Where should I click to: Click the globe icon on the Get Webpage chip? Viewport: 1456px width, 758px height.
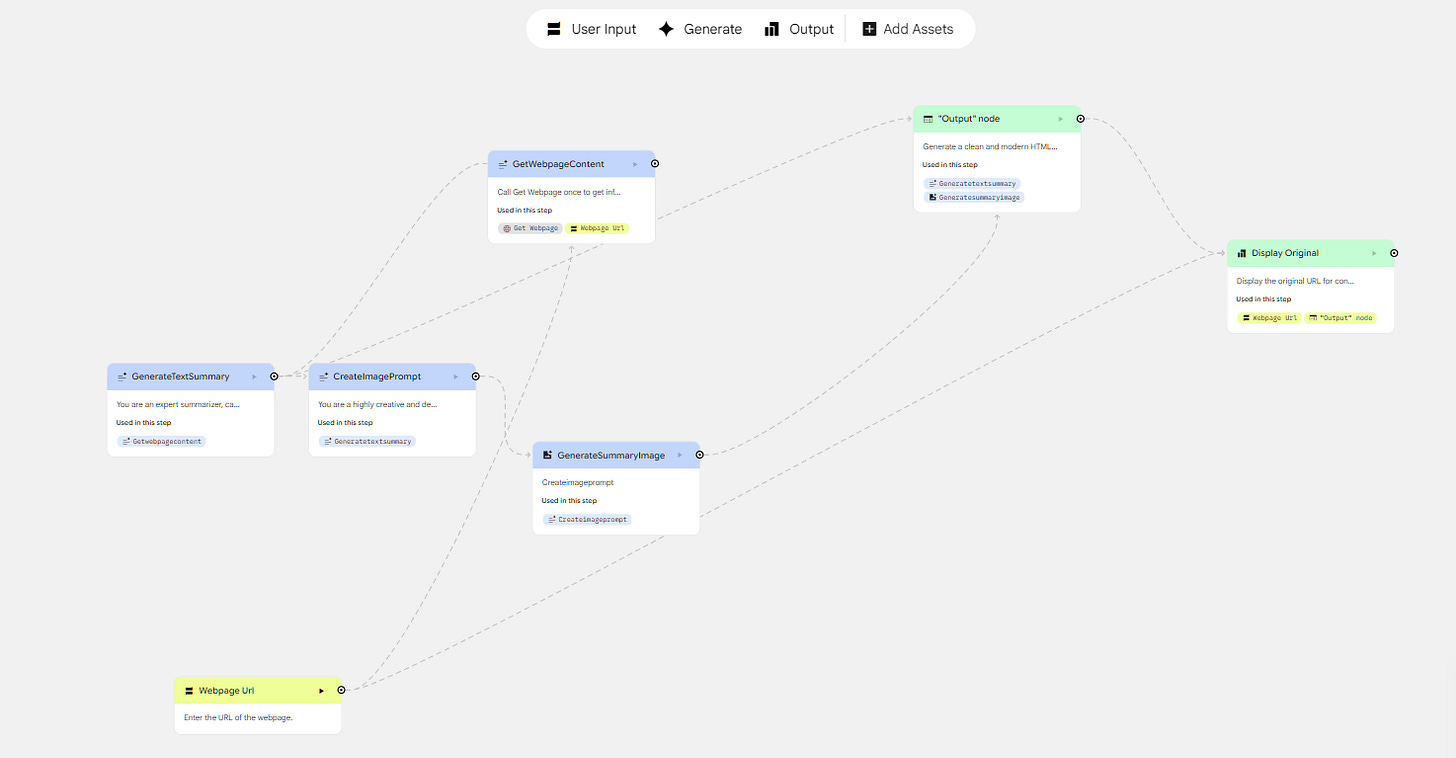click(x=507, y=228)
